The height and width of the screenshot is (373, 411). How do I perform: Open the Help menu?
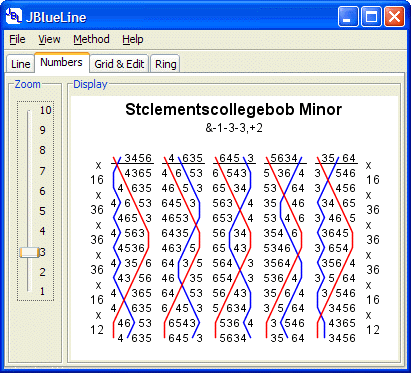(x=133, y=39)
